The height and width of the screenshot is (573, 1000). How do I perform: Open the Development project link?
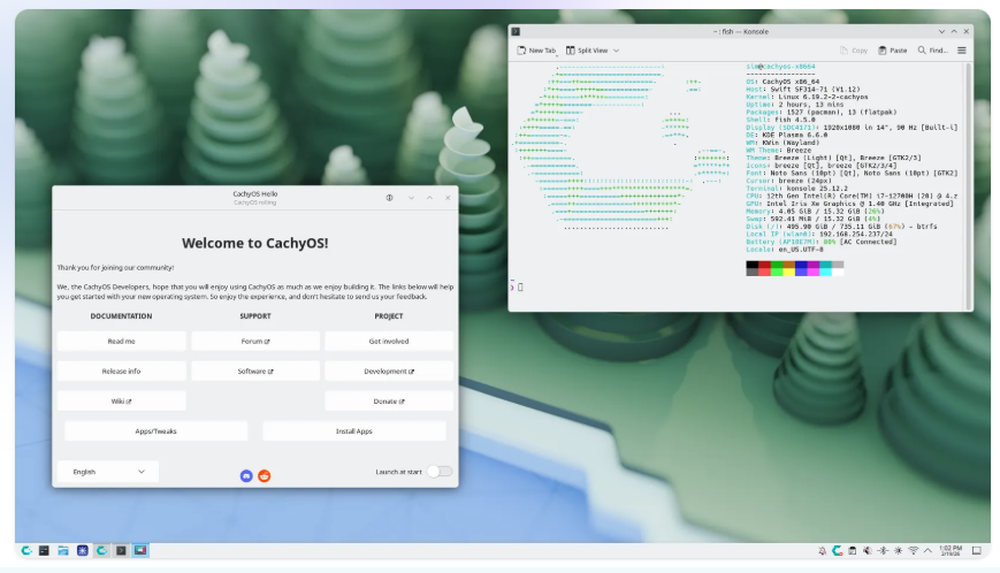[389, 371]
